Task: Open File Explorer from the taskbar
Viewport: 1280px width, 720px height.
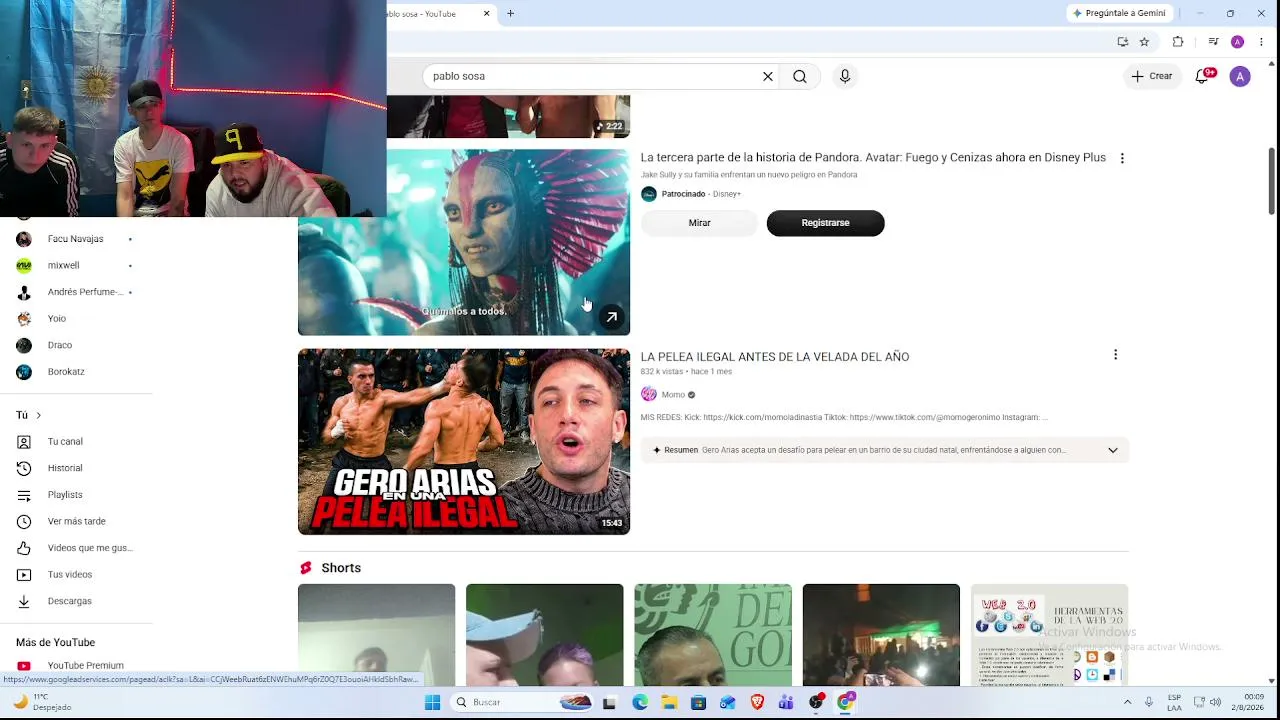Action: coord(669,702)
